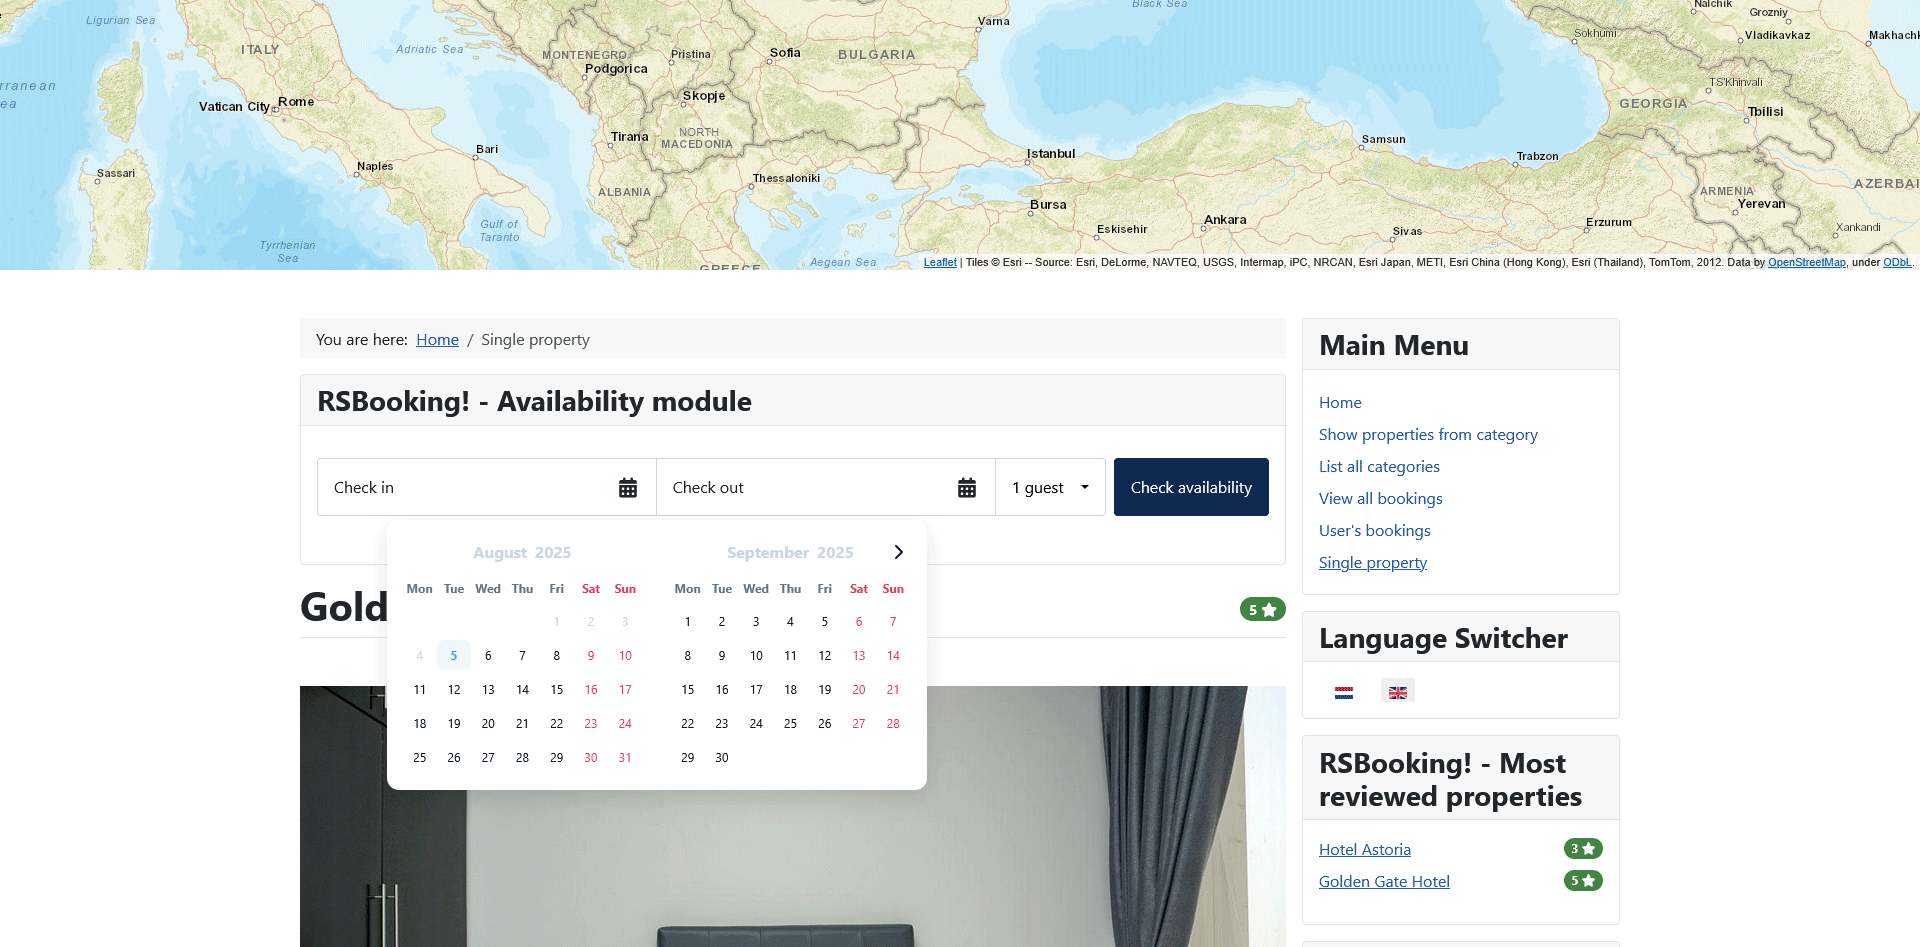Focus the Check in date field
1920x947 pixels.
pyautogui.click(x=486, y=487)
